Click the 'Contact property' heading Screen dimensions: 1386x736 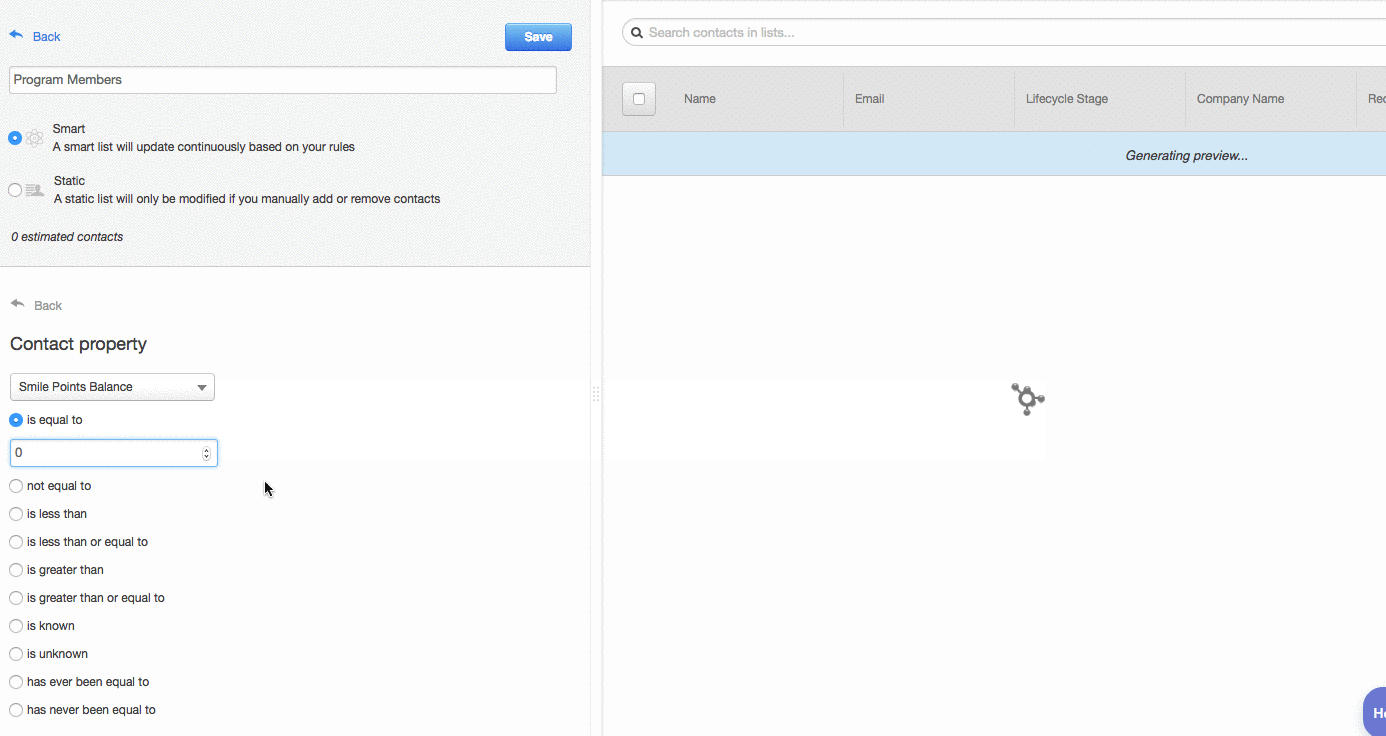[78, 344]
